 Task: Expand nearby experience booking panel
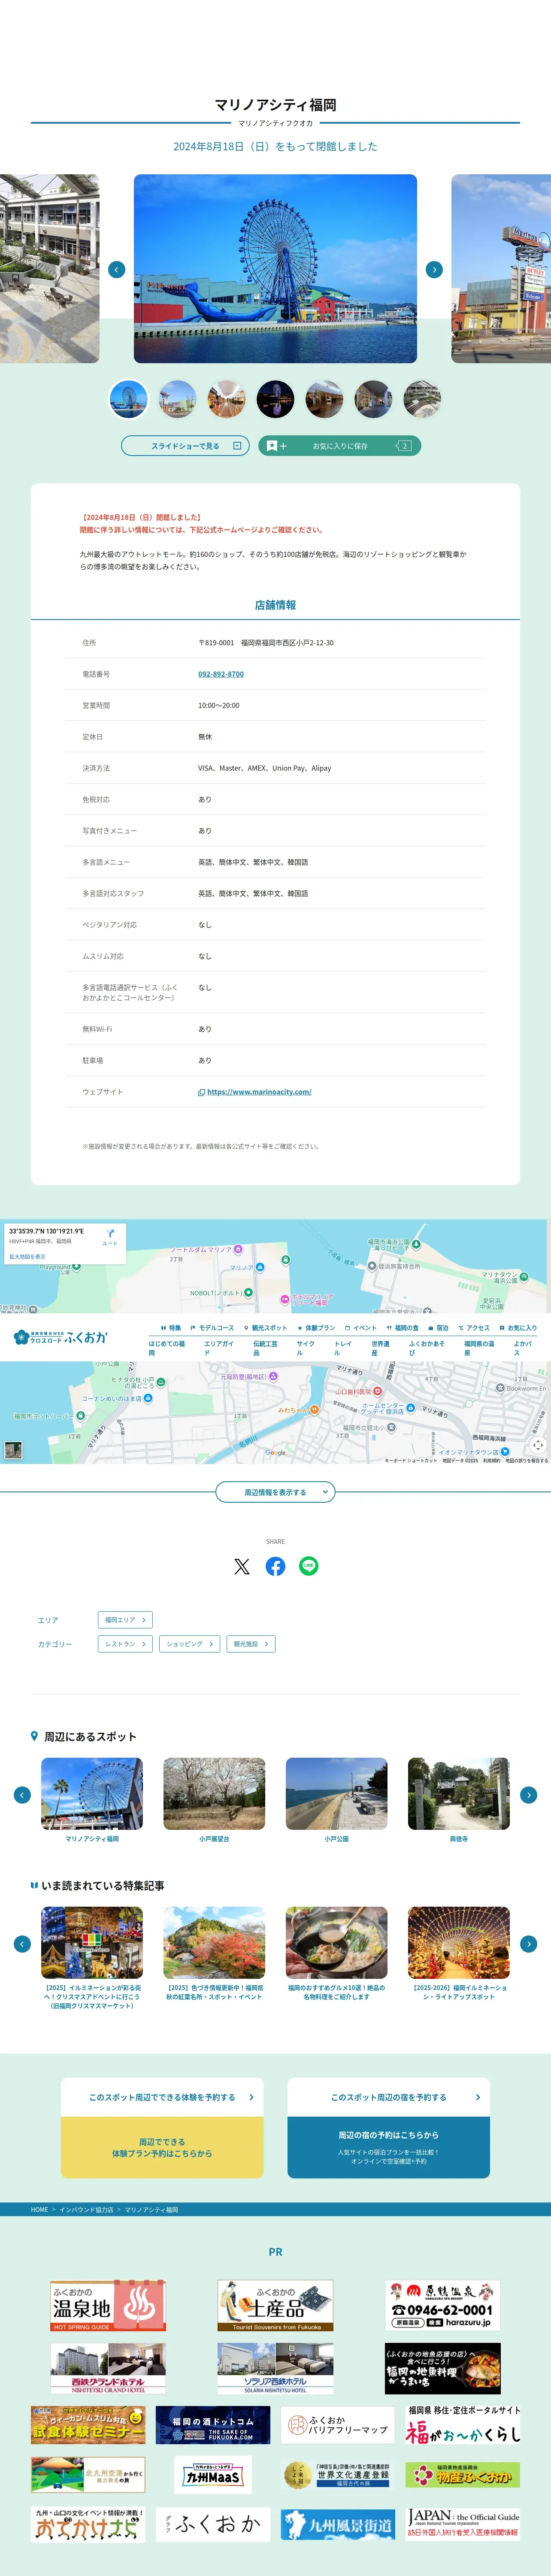162,2097
